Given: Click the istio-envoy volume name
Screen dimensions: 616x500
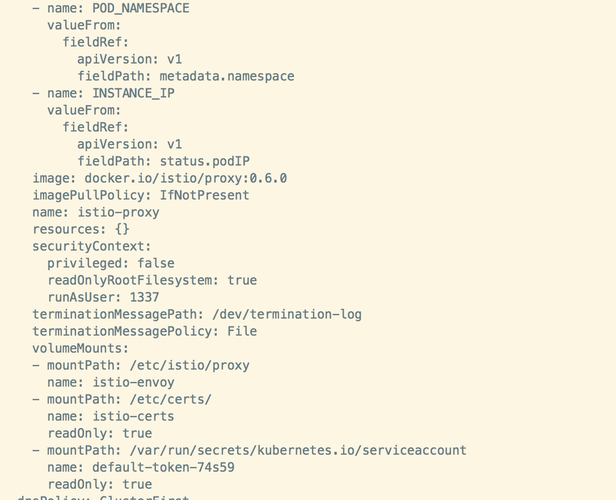Looking at the screenshot, I should click(132, 382).
